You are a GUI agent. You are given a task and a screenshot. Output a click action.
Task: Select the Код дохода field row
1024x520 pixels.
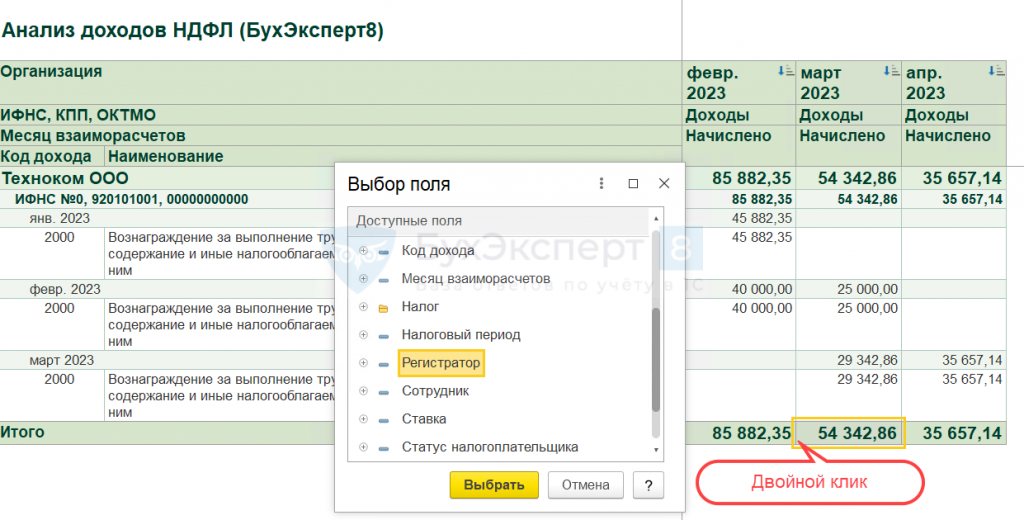click(x=438, y=251)
